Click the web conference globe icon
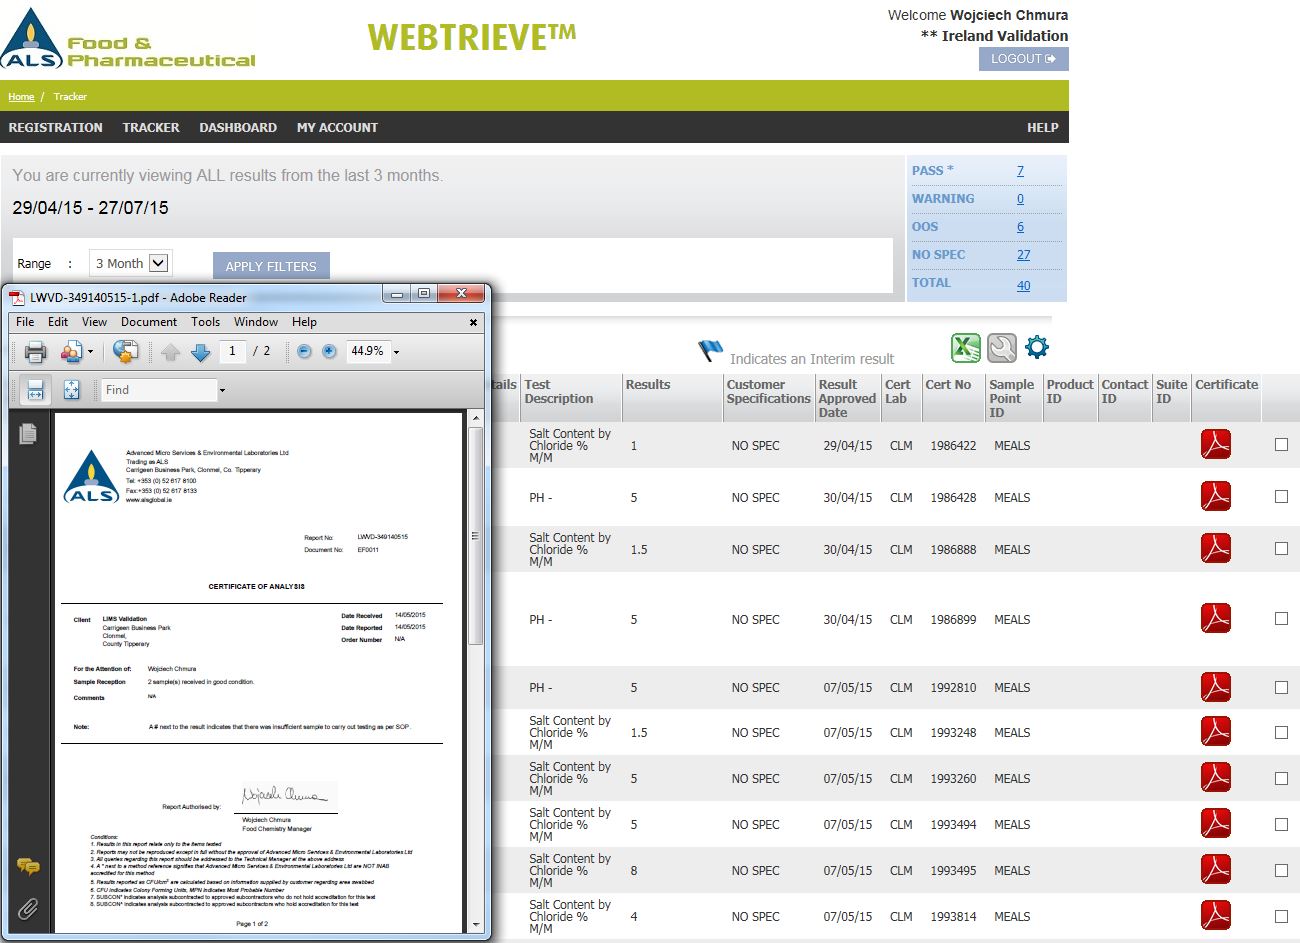Screen dimensions: 1300x943 pyautogui.click(x=125, y=351)
